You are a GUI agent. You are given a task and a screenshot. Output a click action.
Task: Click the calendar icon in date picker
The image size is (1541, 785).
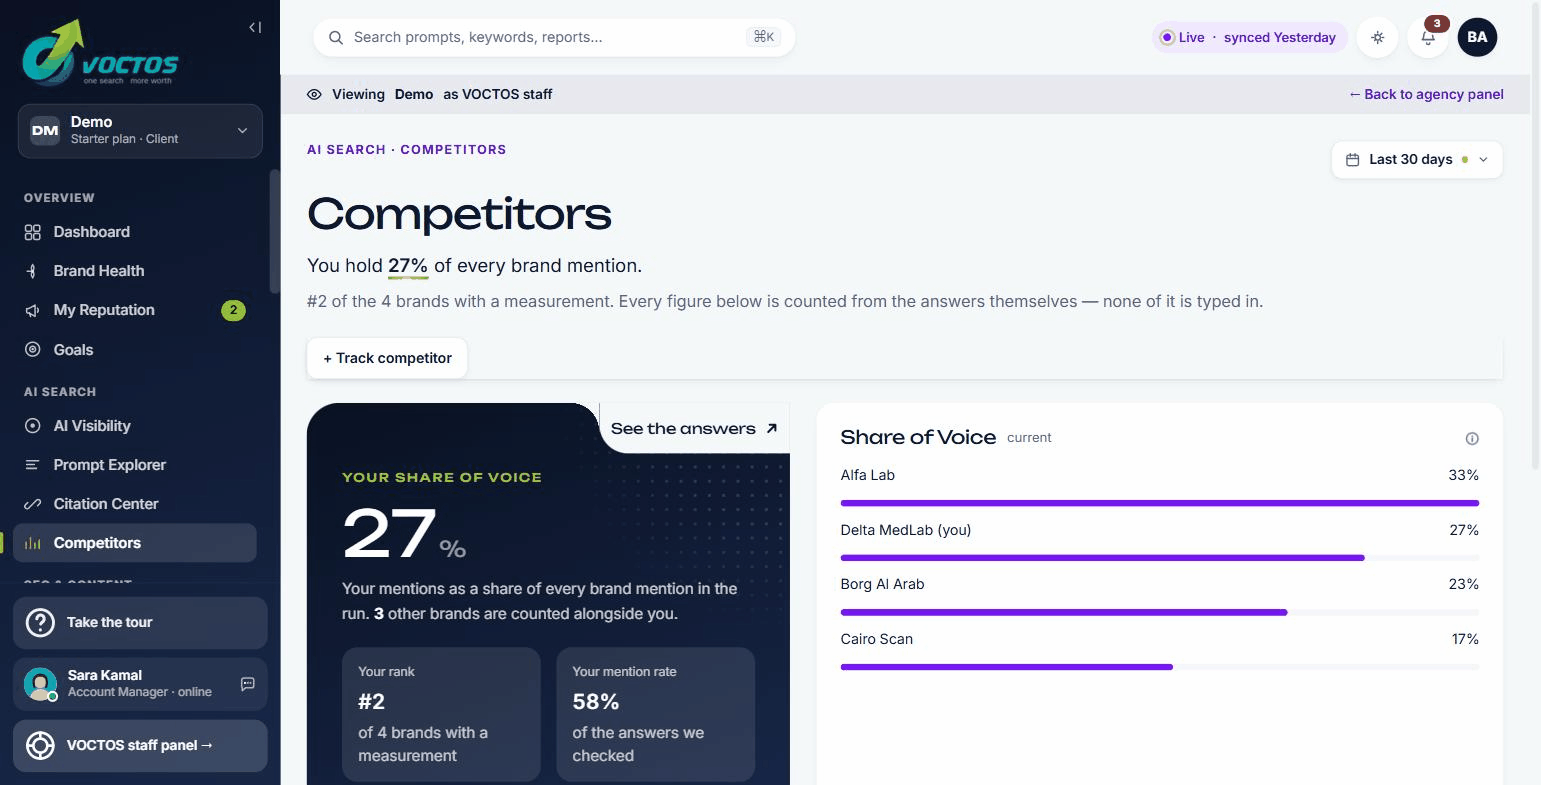pos(1353,160)
